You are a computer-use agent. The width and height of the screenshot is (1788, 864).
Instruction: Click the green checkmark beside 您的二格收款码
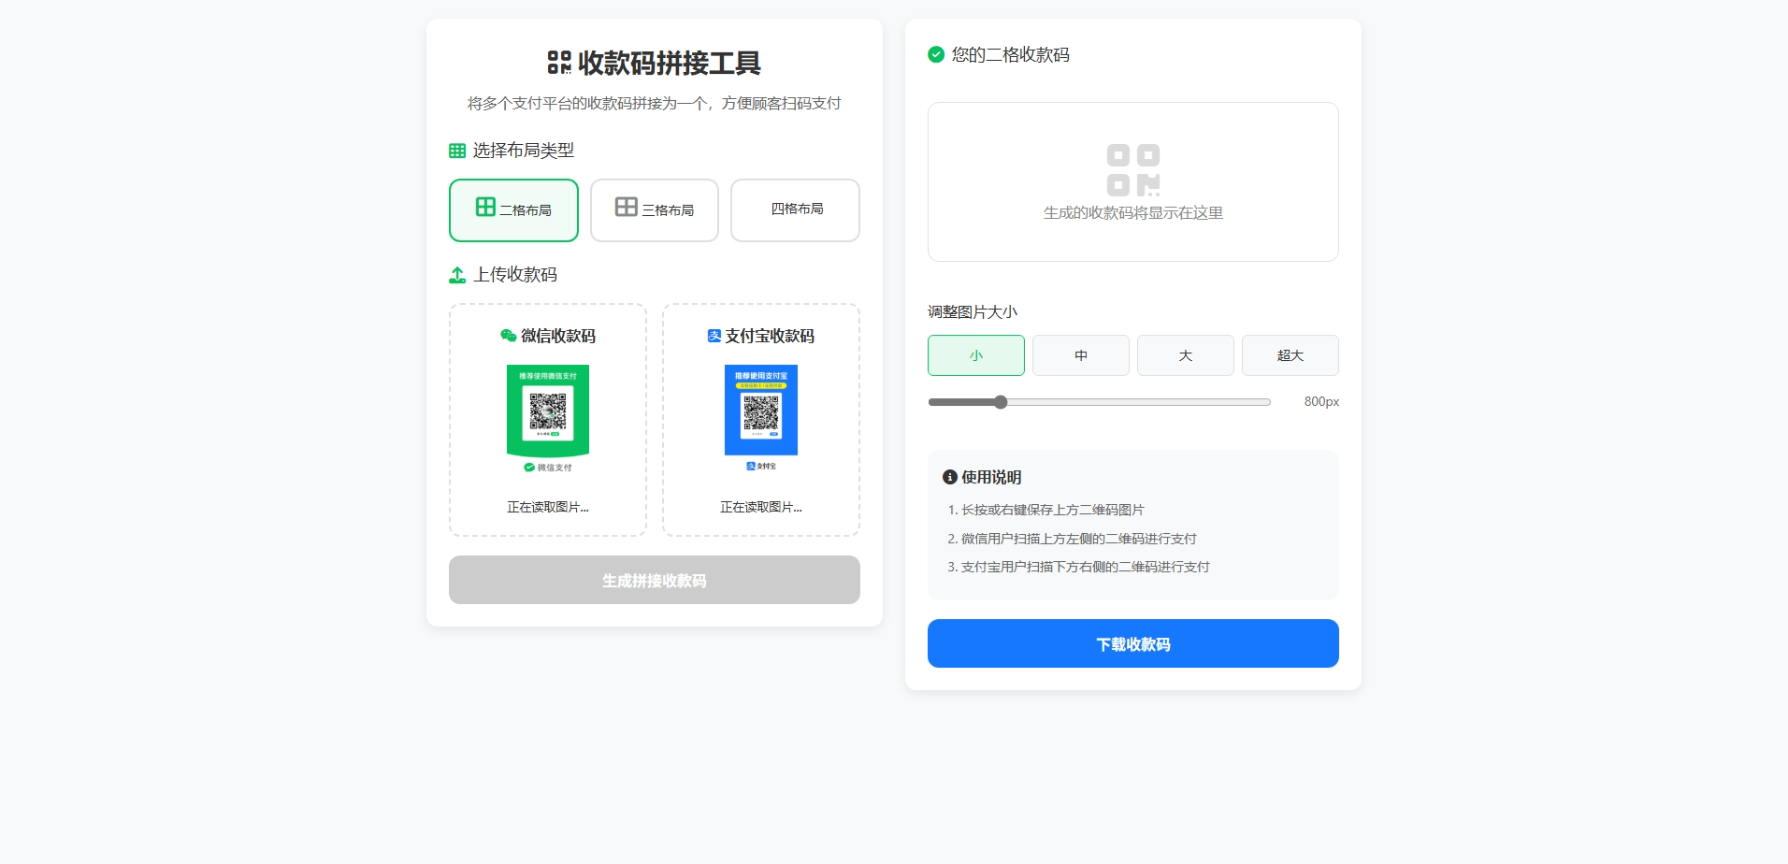click(936, 55)
